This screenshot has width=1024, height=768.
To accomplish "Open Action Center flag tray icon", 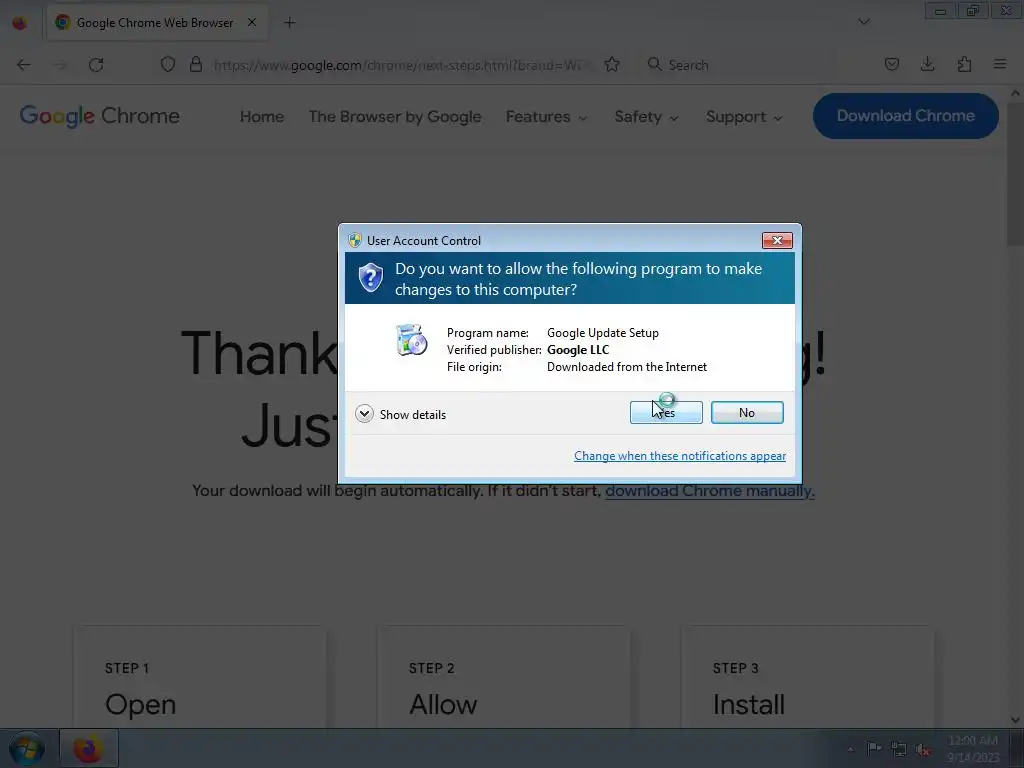I will [873, 748].
